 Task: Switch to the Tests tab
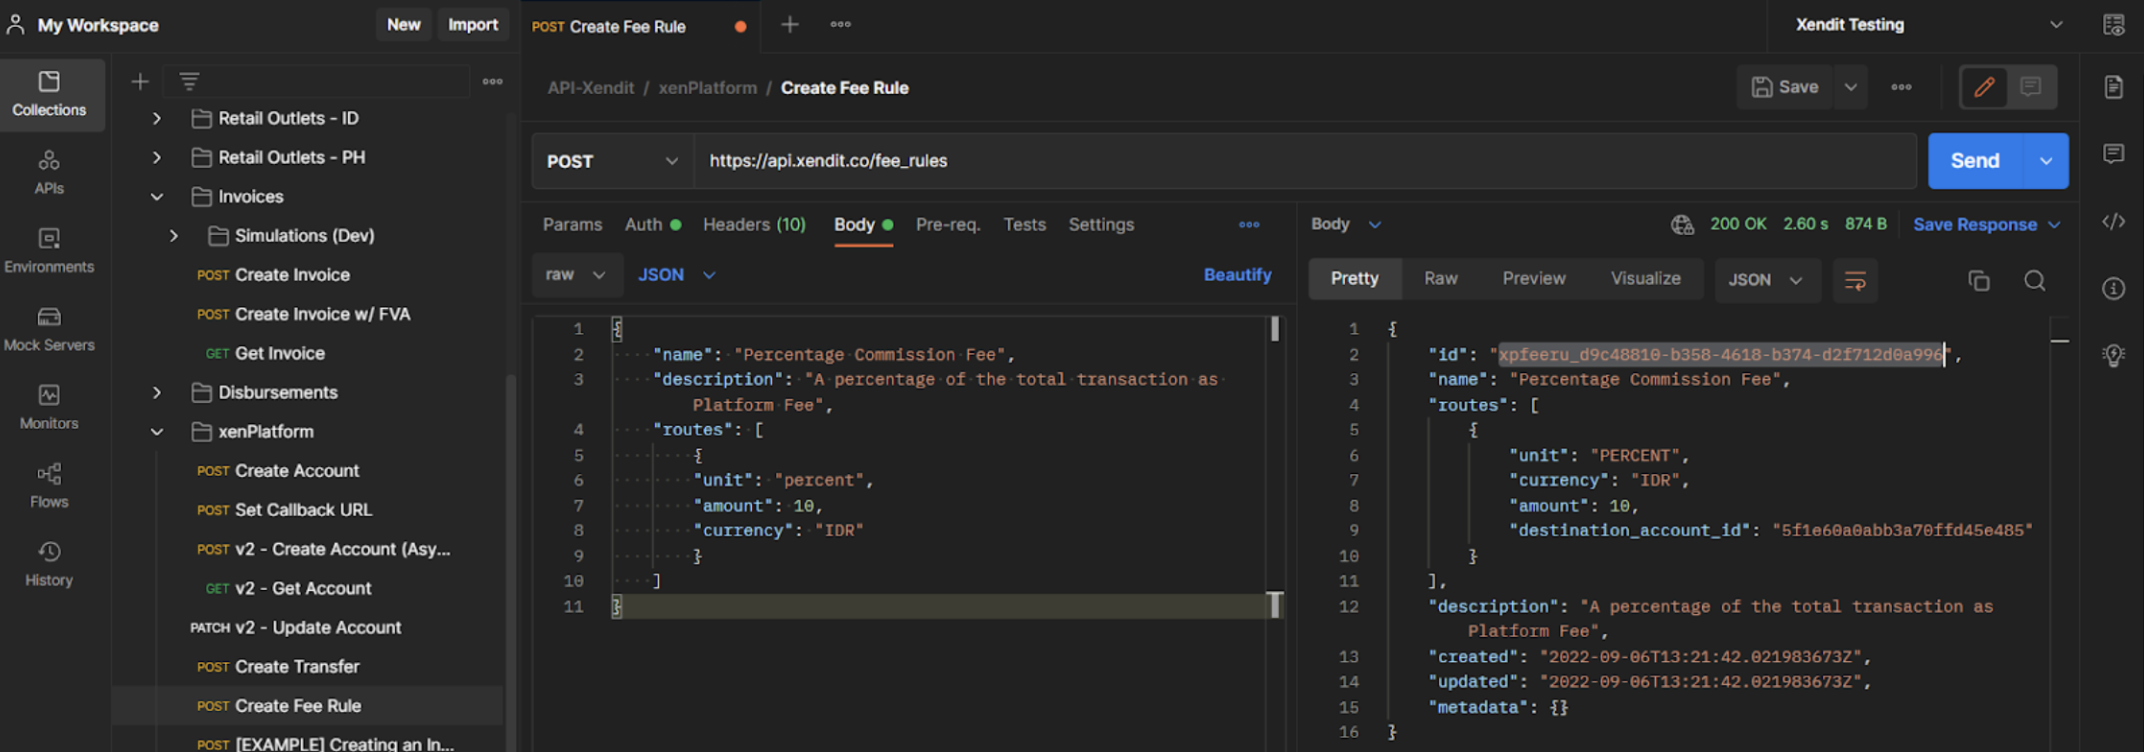(1024, 224)
